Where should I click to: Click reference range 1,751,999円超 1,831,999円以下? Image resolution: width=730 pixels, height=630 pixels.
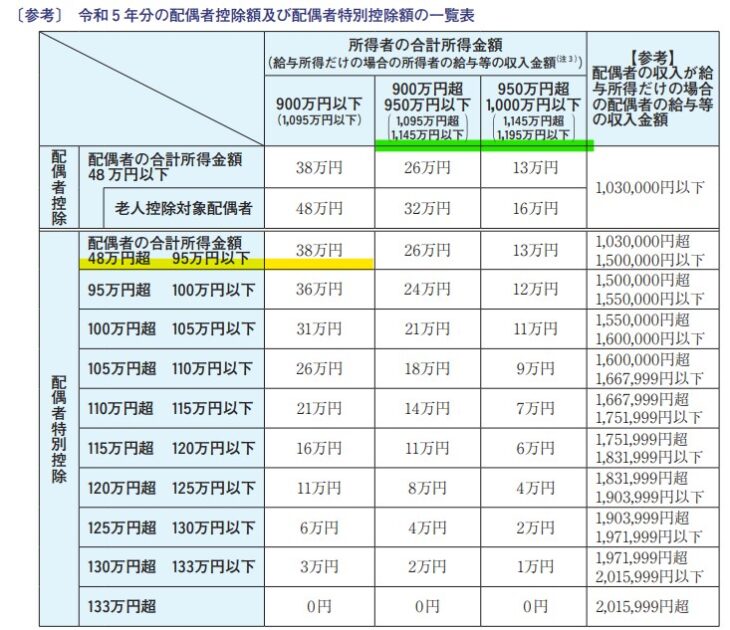coord(650,448)
